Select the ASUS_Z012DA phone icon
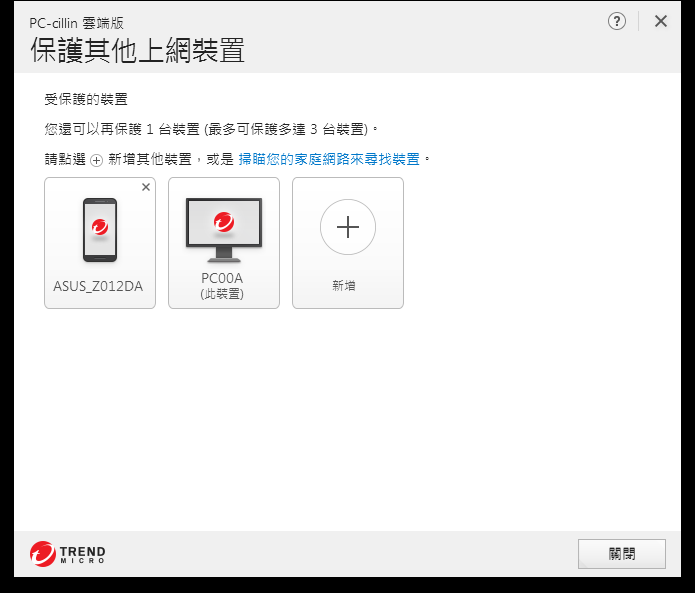Image resolution: width=695 pixels, height=593 pixels. tap(100, 230)
